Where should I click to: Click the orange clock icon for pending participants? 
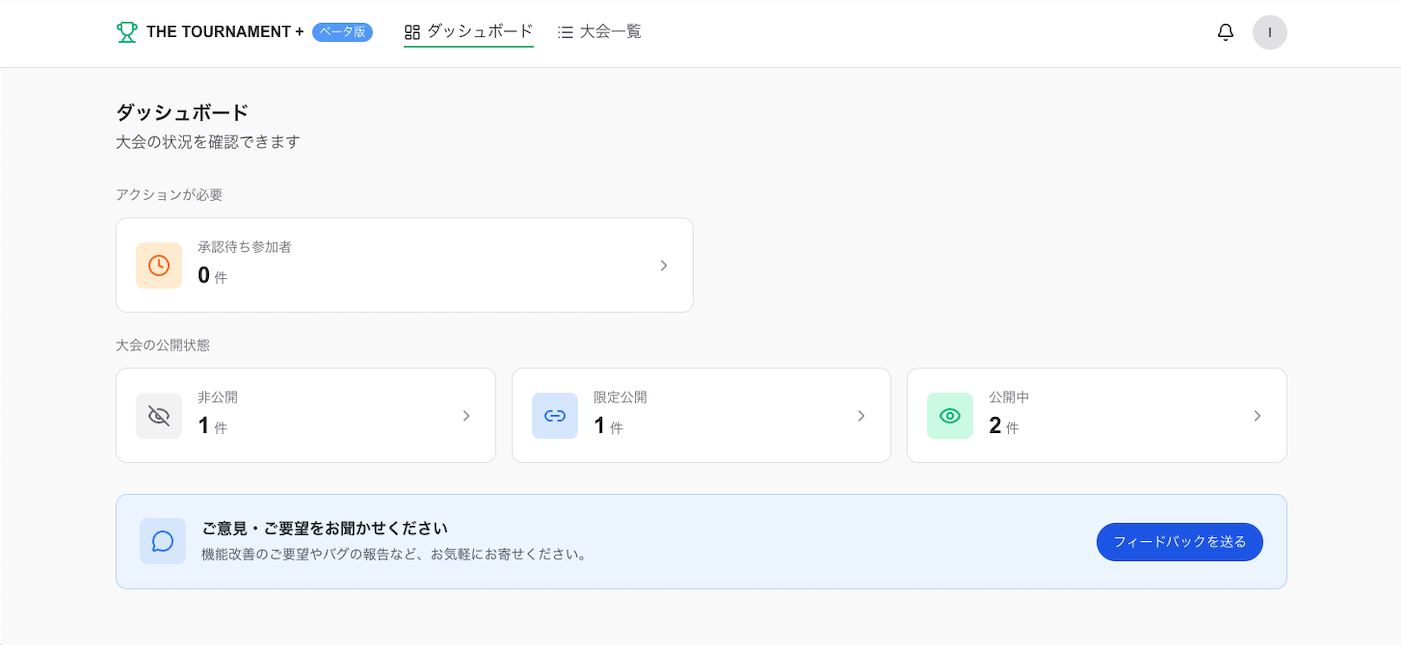click(159, 265)
